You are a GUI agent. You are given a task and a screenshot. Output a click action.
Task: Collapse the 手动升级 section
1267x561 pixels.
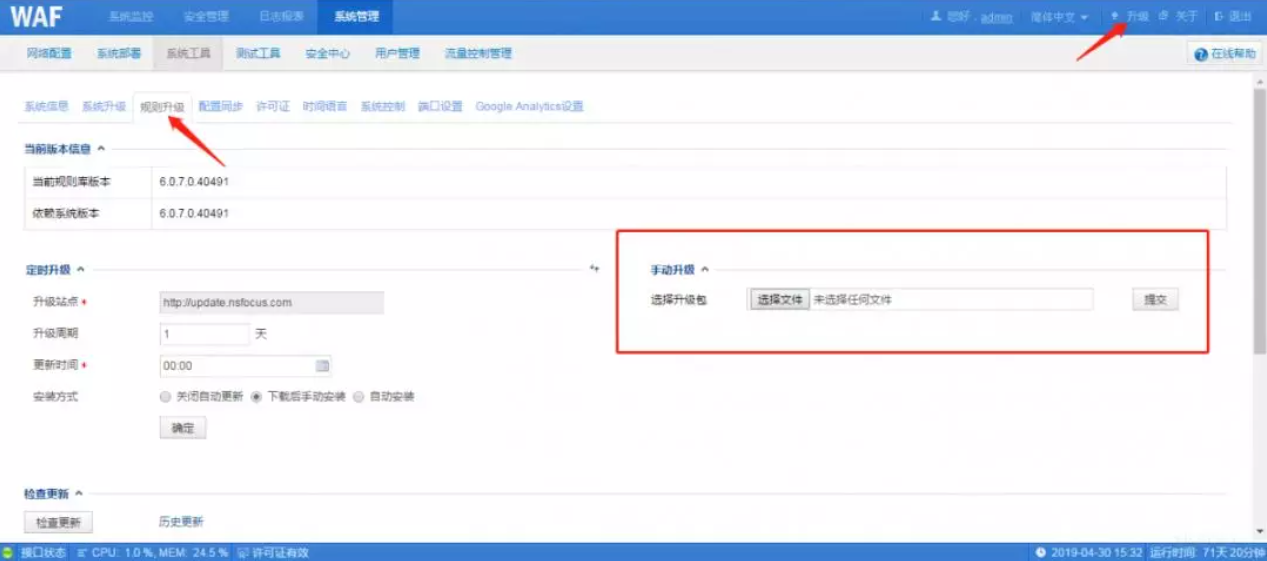pyautogui.click(x=704, y=269)
